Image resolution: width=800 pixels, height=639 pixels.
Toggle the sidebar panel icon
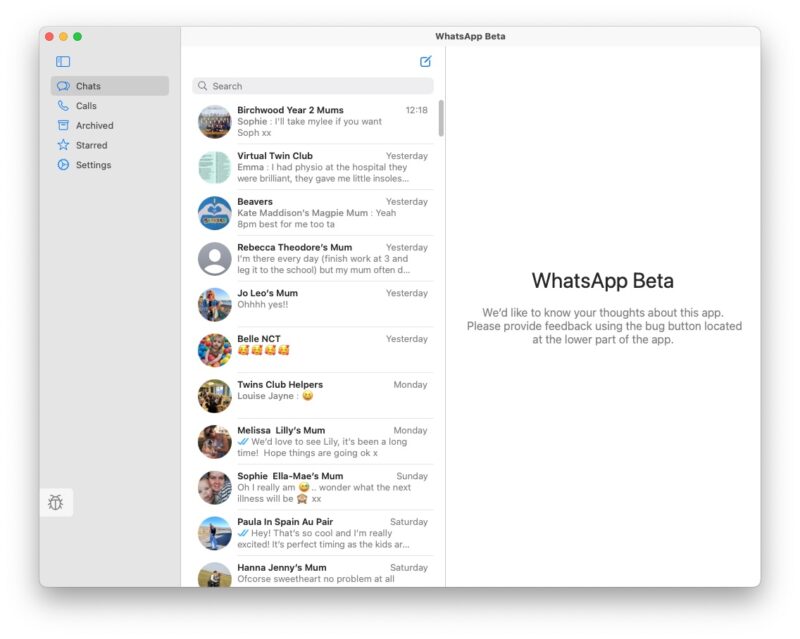pyautogui.click(x=63, y=62)
